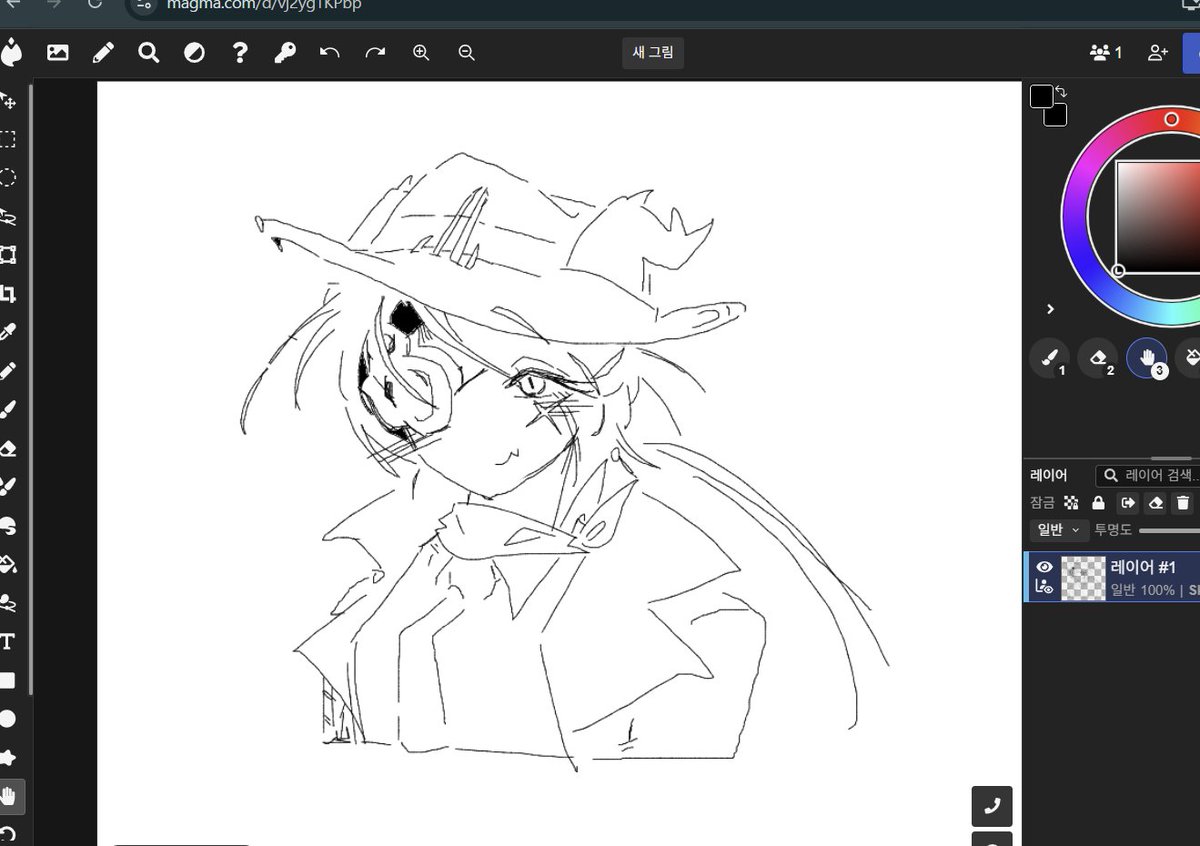Select the Paint bucket fill tool in sidebar
Viewport: 1200px width, 846px height.
tap(7, 564)
